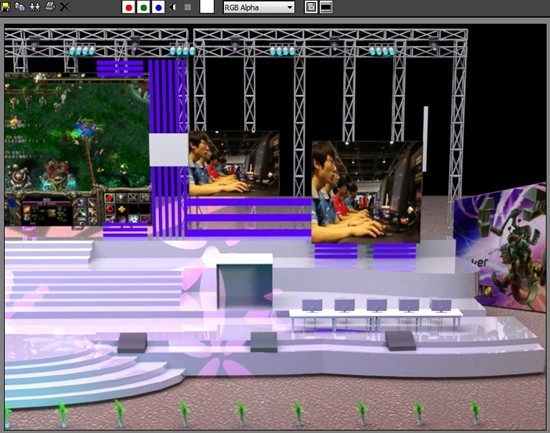Click the Save Image icon
This screenshot has width=550, height=433.
(x=5, y=7)
